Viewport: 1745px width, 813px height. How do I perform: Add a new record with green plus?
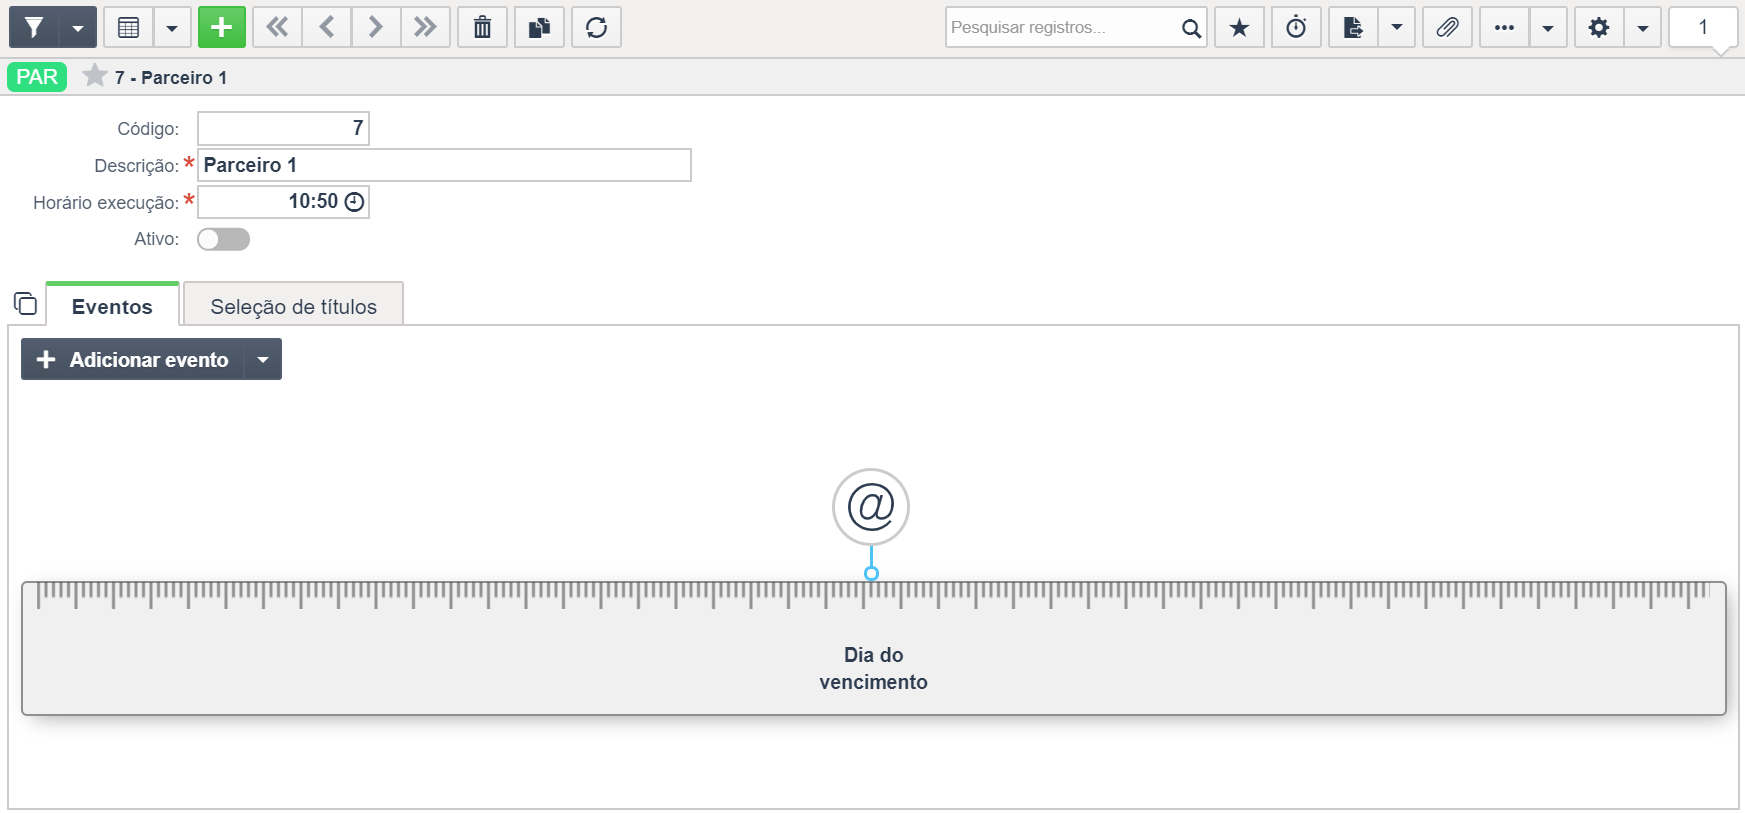222,27
